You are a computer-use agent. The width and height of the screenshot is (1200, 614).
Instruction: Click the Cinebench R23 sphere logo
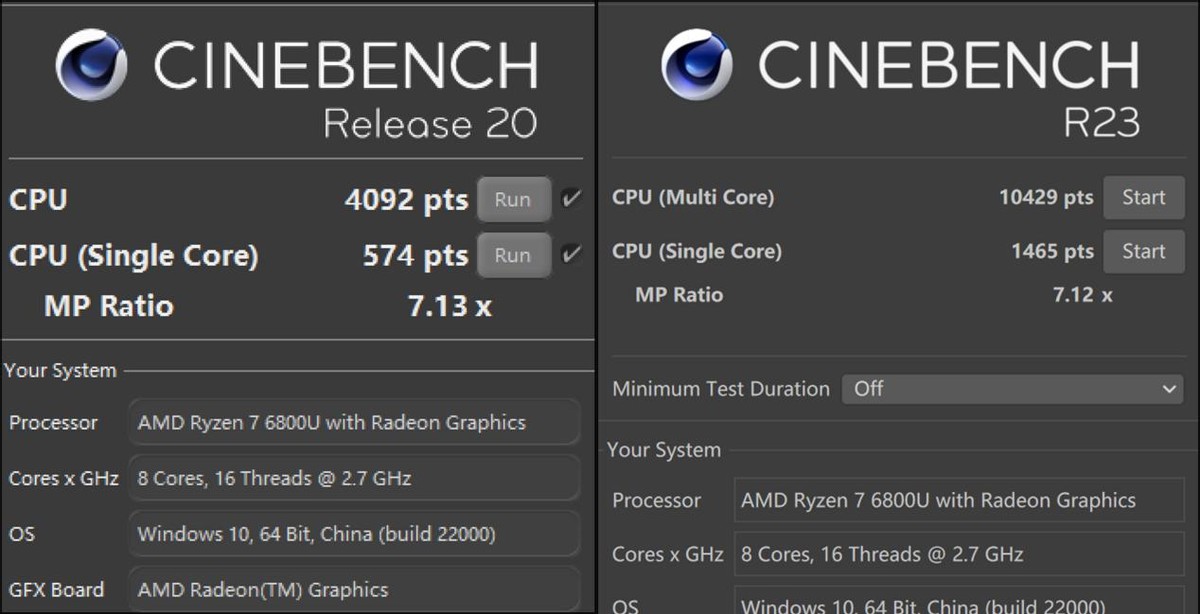tap(696, 65)
